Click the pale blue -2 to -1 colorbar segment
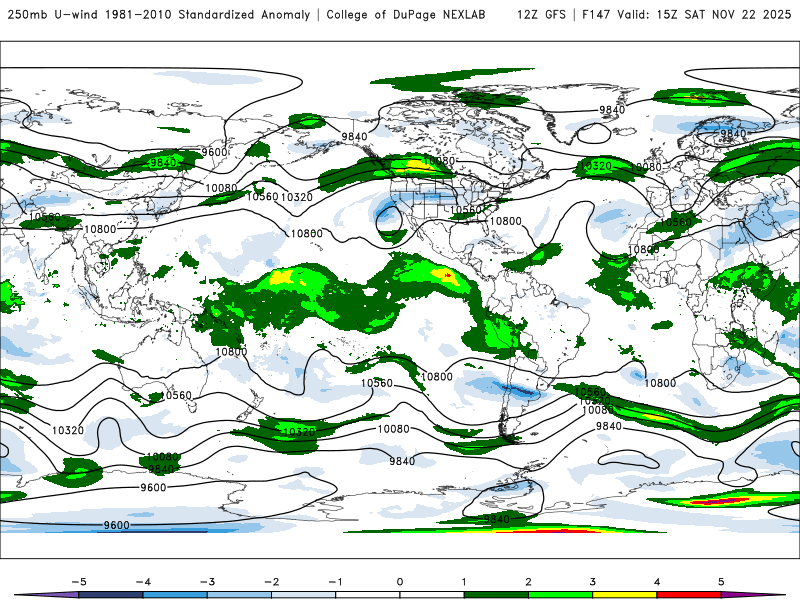The width and height of the screenshot is (800, 600). 304,595
